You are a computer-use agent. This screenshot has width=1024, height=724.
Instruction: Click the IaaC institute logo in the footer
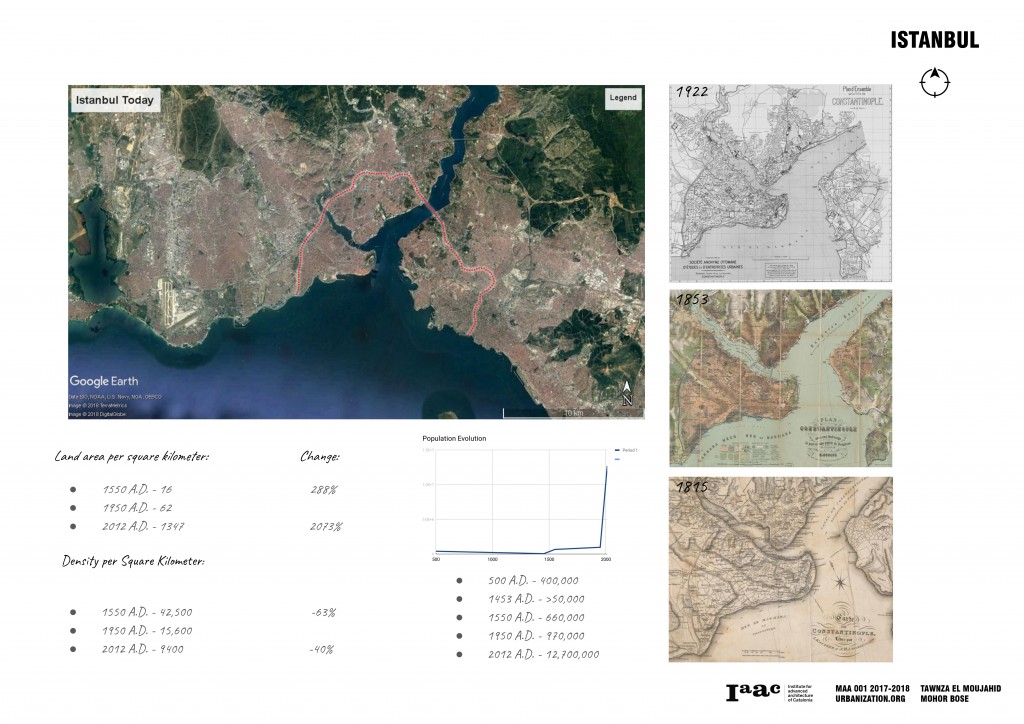point(755,690)
